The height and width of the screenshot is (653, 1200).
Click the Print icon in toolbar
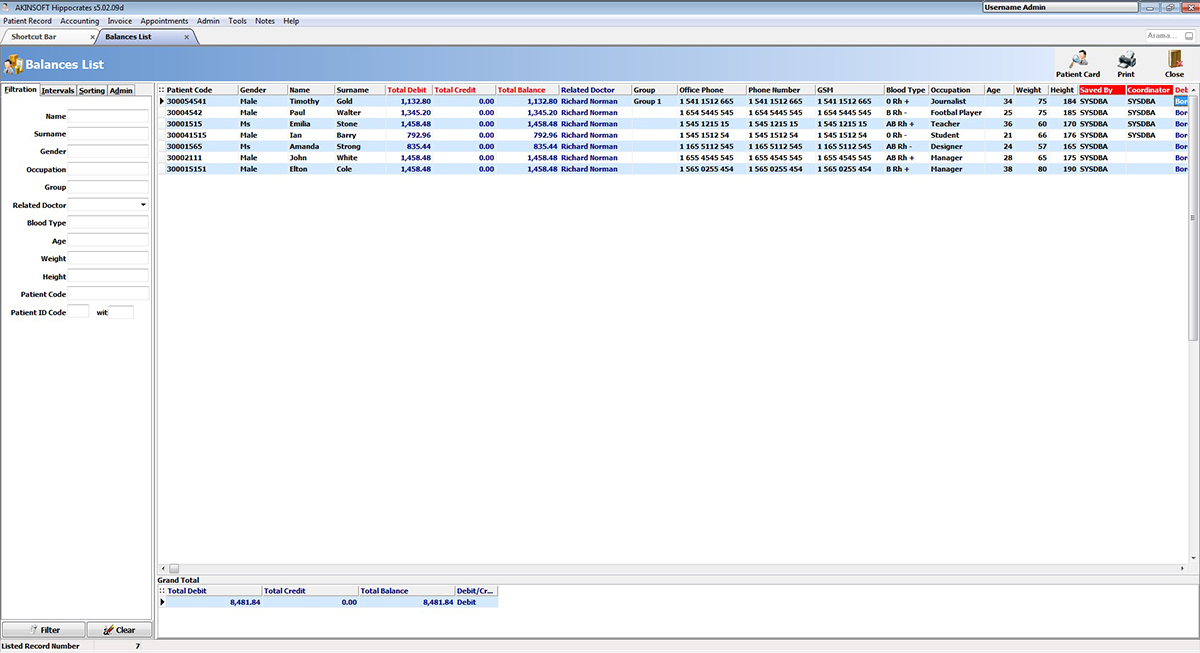click(x=1126, y=59)
